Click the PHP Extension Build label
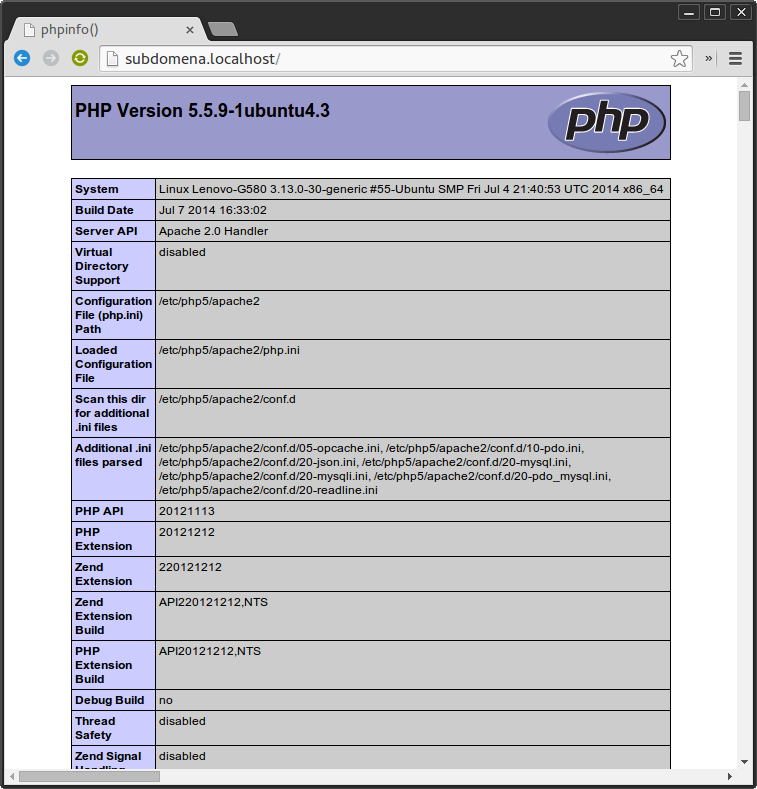The image size is (757, 789). coord(103,665)
